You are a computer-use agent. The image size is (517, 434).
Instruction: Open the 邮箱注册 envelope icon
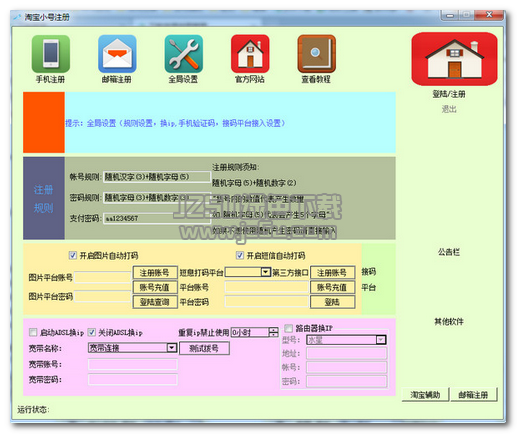[x=117, y=54]
